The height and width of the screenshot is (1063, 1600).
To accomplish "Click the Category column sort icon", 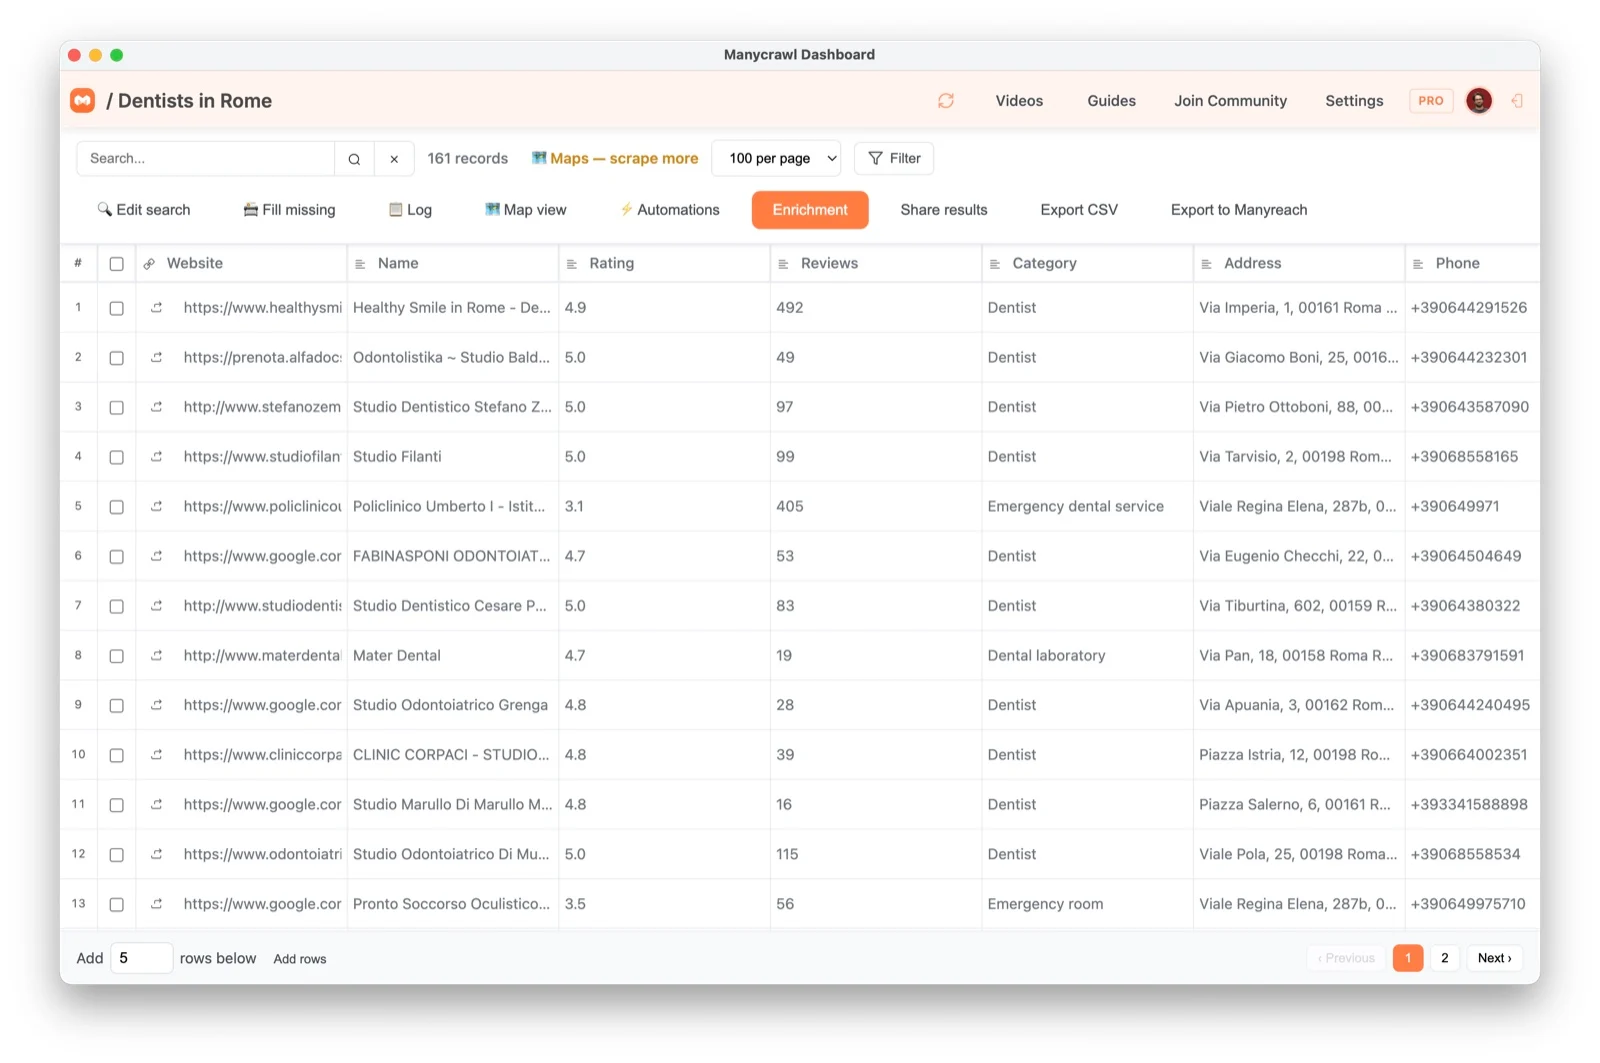I will click(995, 264).
